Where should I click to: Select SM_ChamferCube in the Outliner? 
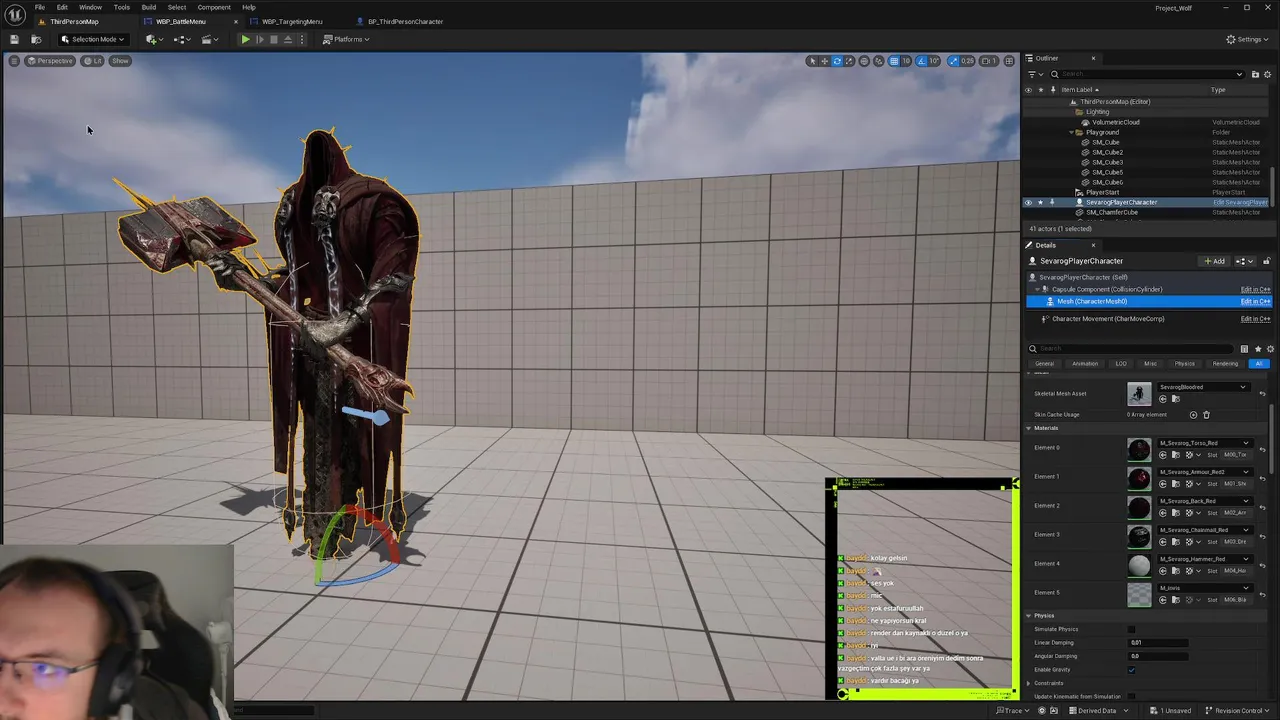pos(1111,212)
